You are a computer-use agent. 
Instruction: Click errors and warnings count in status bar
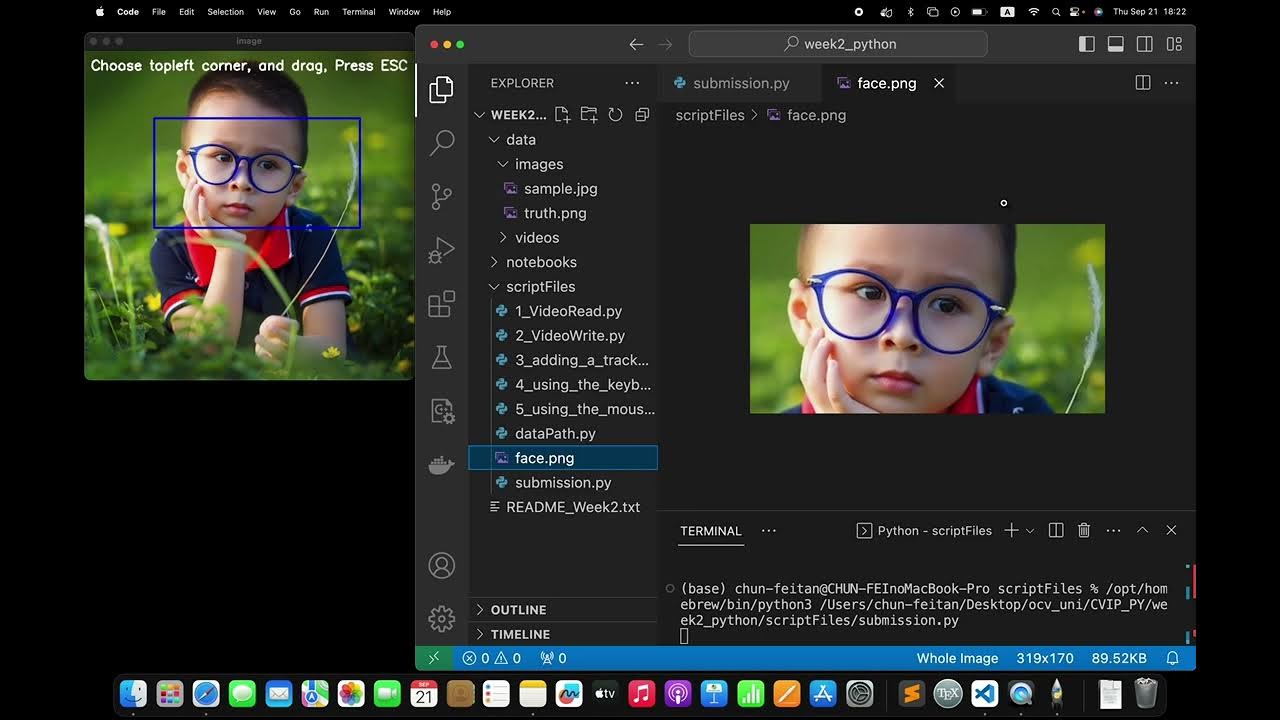coord(491,658)
